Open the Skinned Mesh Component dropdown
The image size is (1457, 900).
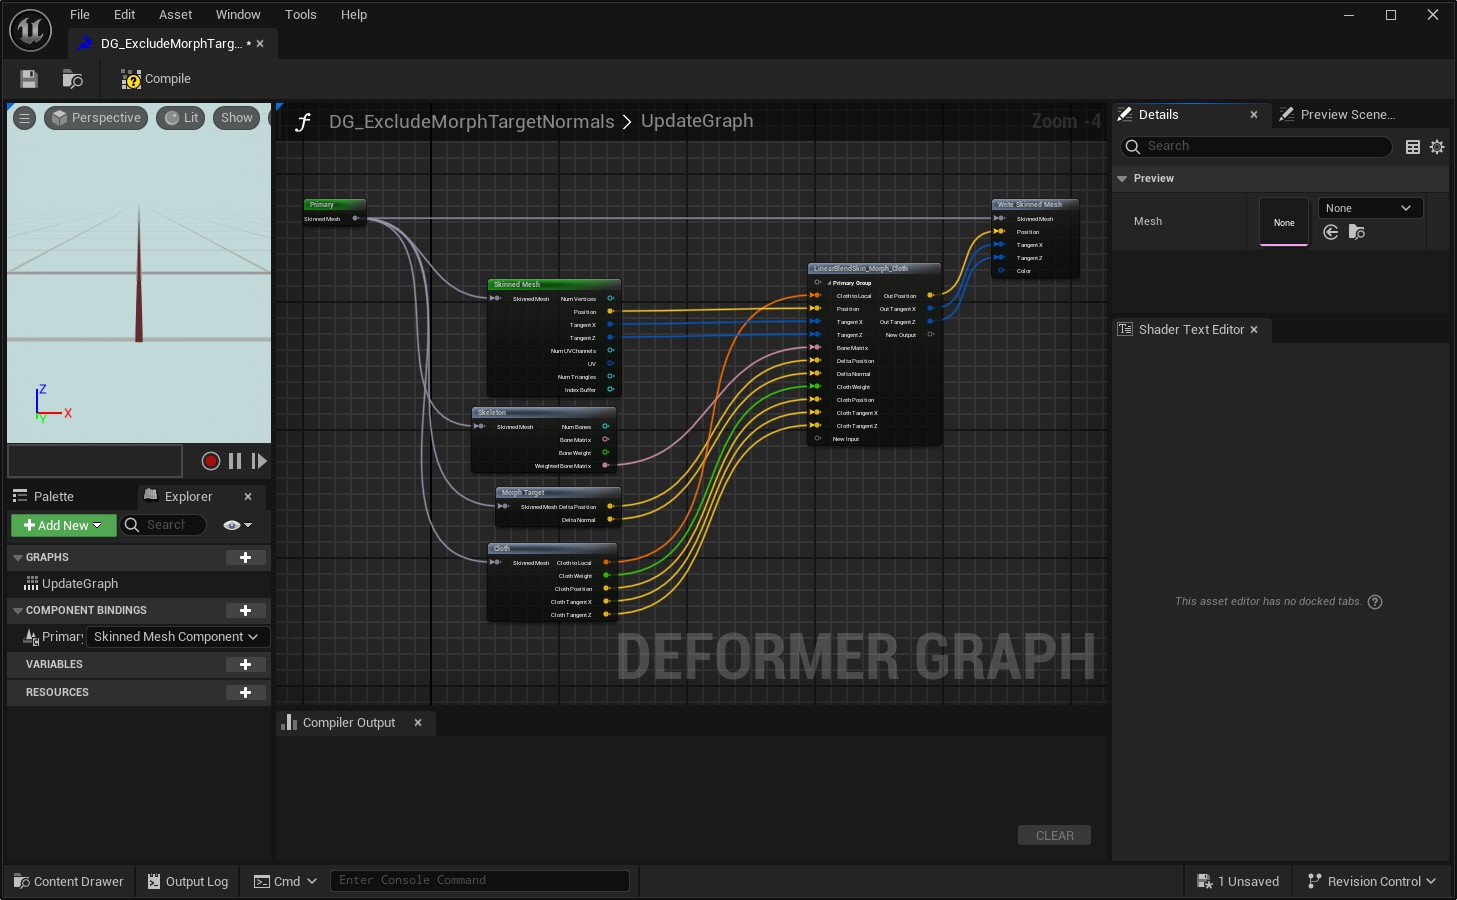pos(176,637)
